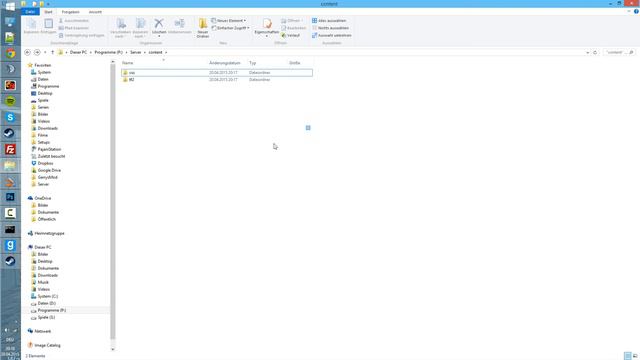The height and width of the screenshot is (360, 640).
Task: Open Explorer help question mark icon
Action: [x=636, y=11]
